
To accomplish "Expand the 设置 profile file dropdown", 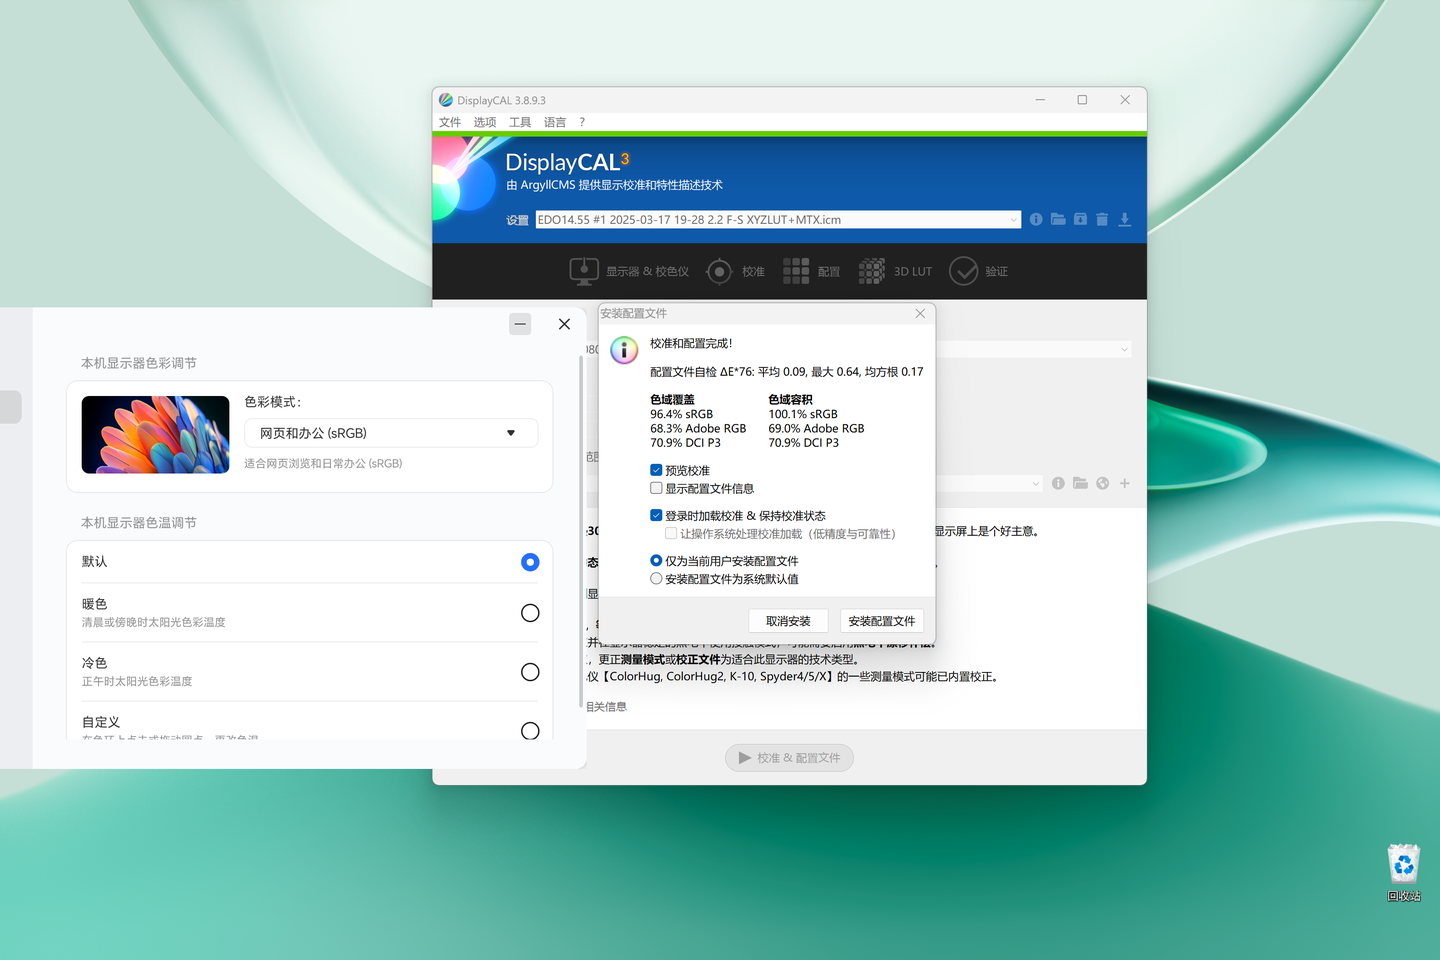I will 1013,219.
